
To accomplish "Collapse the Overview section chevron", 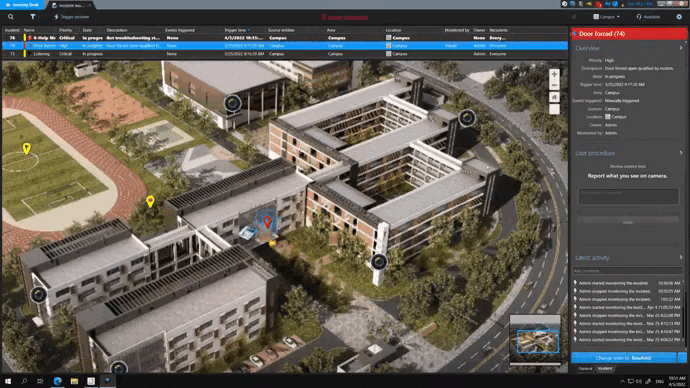I will coord(681,48).
